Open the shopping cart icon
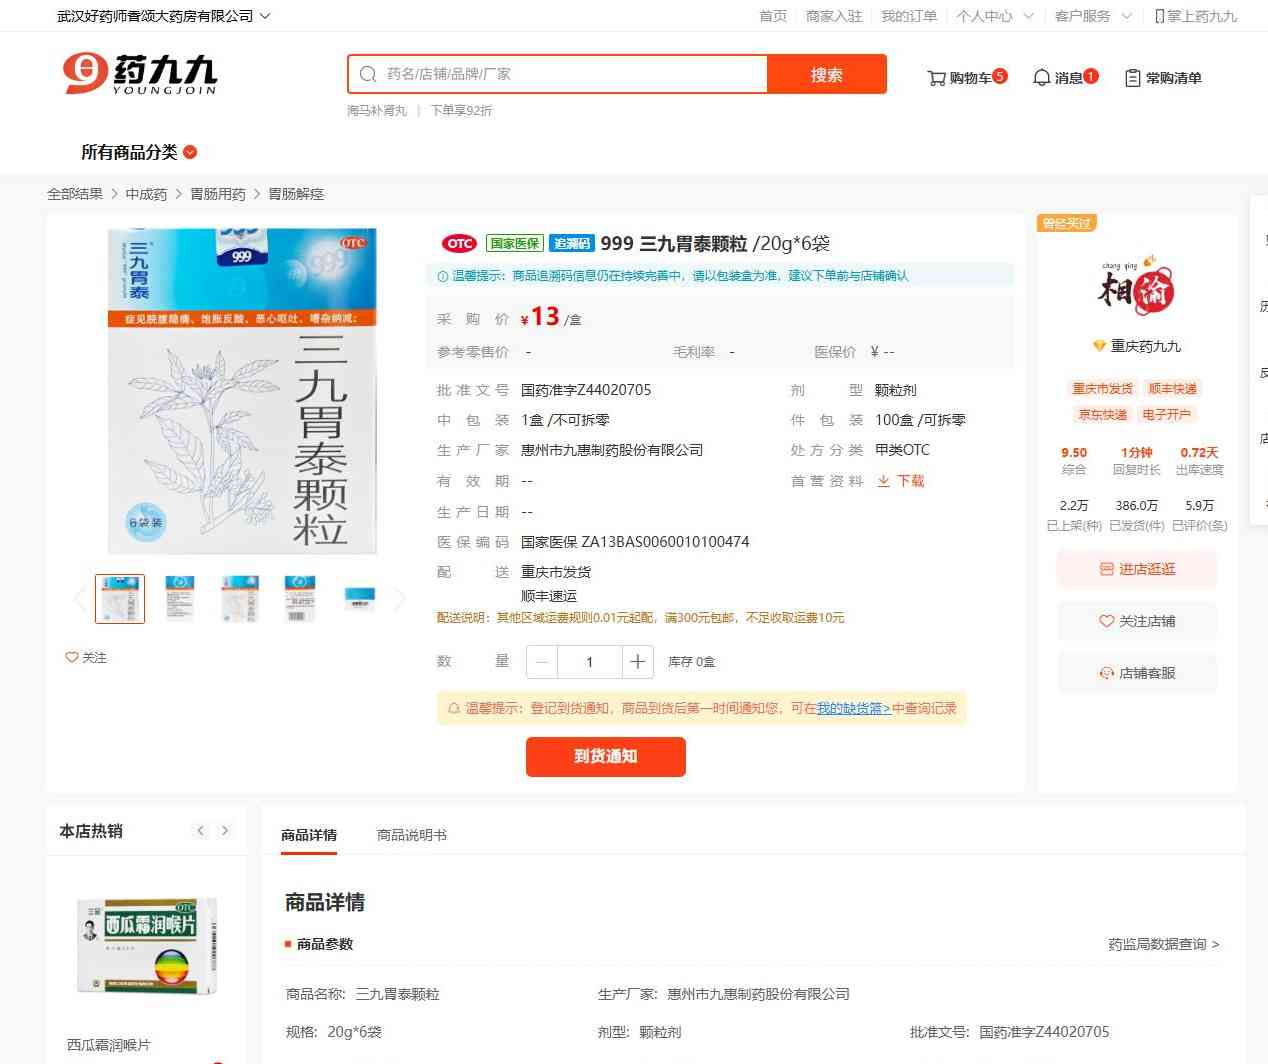Screen dimensions: 1268x1064 tap(937, 78)
